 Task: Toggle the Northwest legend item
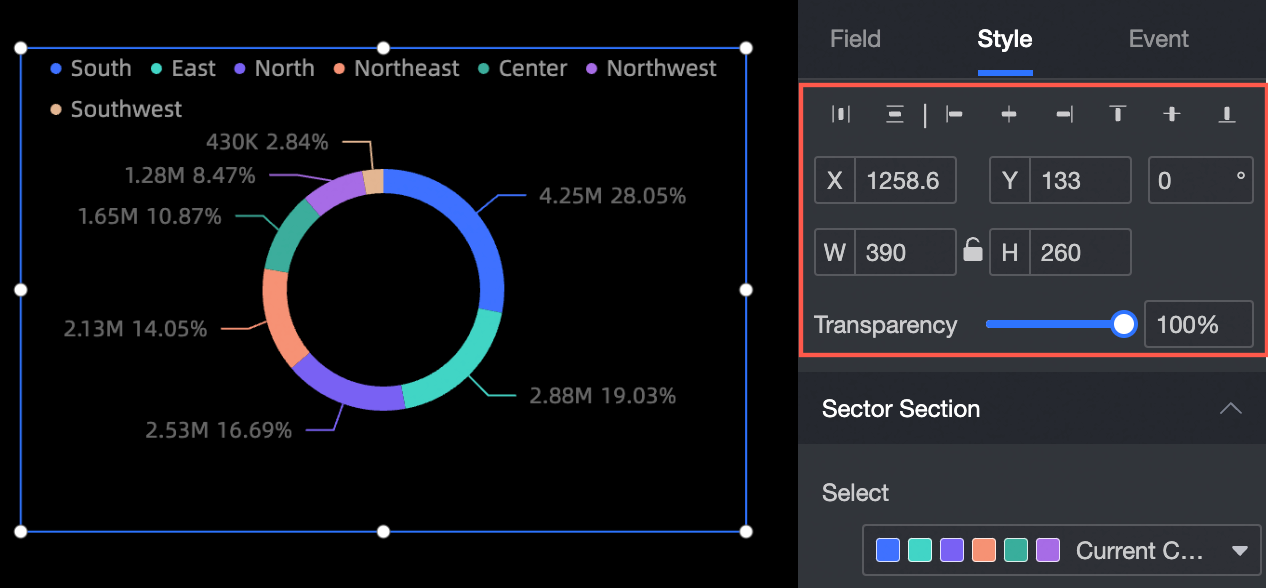[651, 68]
